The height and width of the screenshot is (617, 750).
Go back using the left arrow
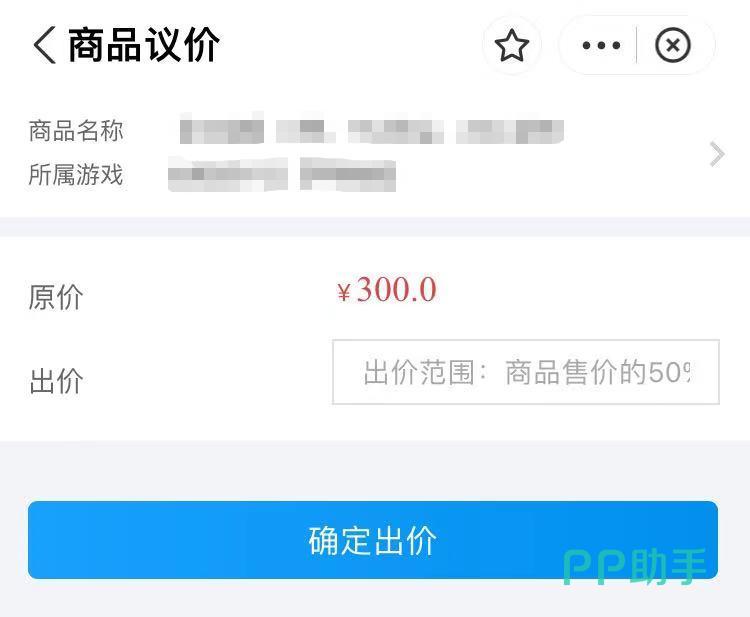pyautogui.click(x=44, y=45)
